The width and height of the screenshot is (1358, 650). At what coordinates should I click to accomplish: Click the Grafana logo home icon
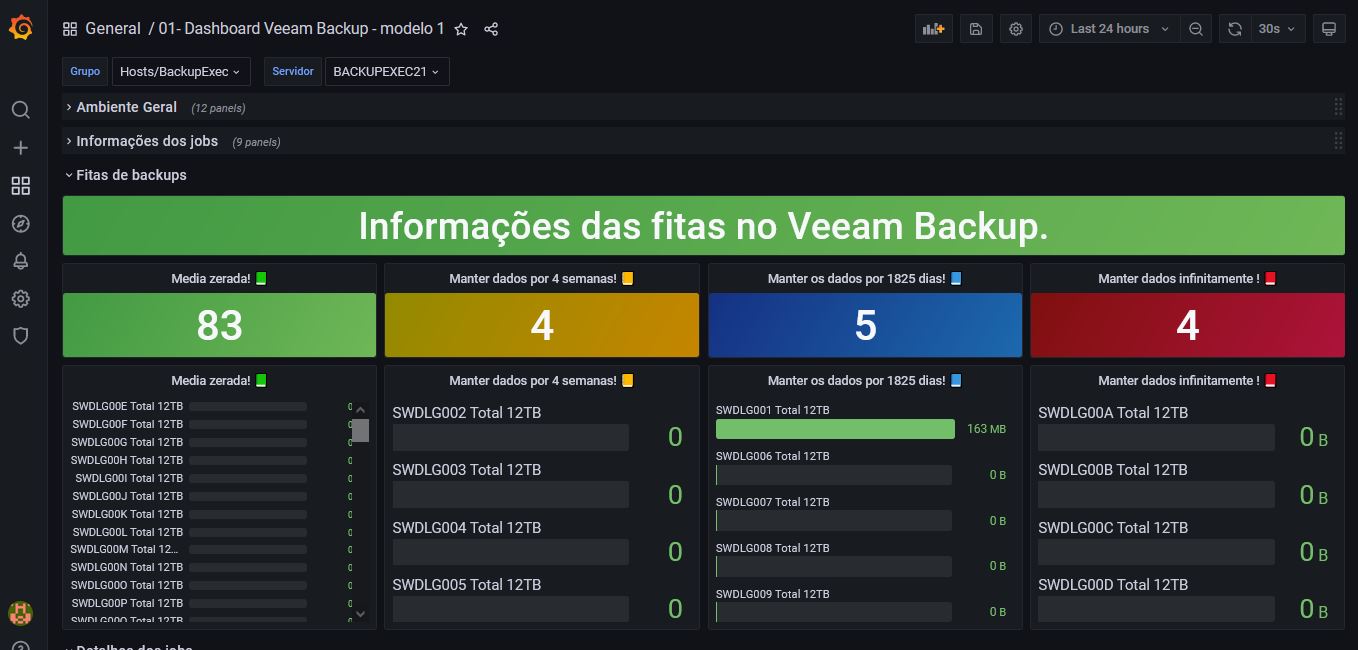click(20, 28)
